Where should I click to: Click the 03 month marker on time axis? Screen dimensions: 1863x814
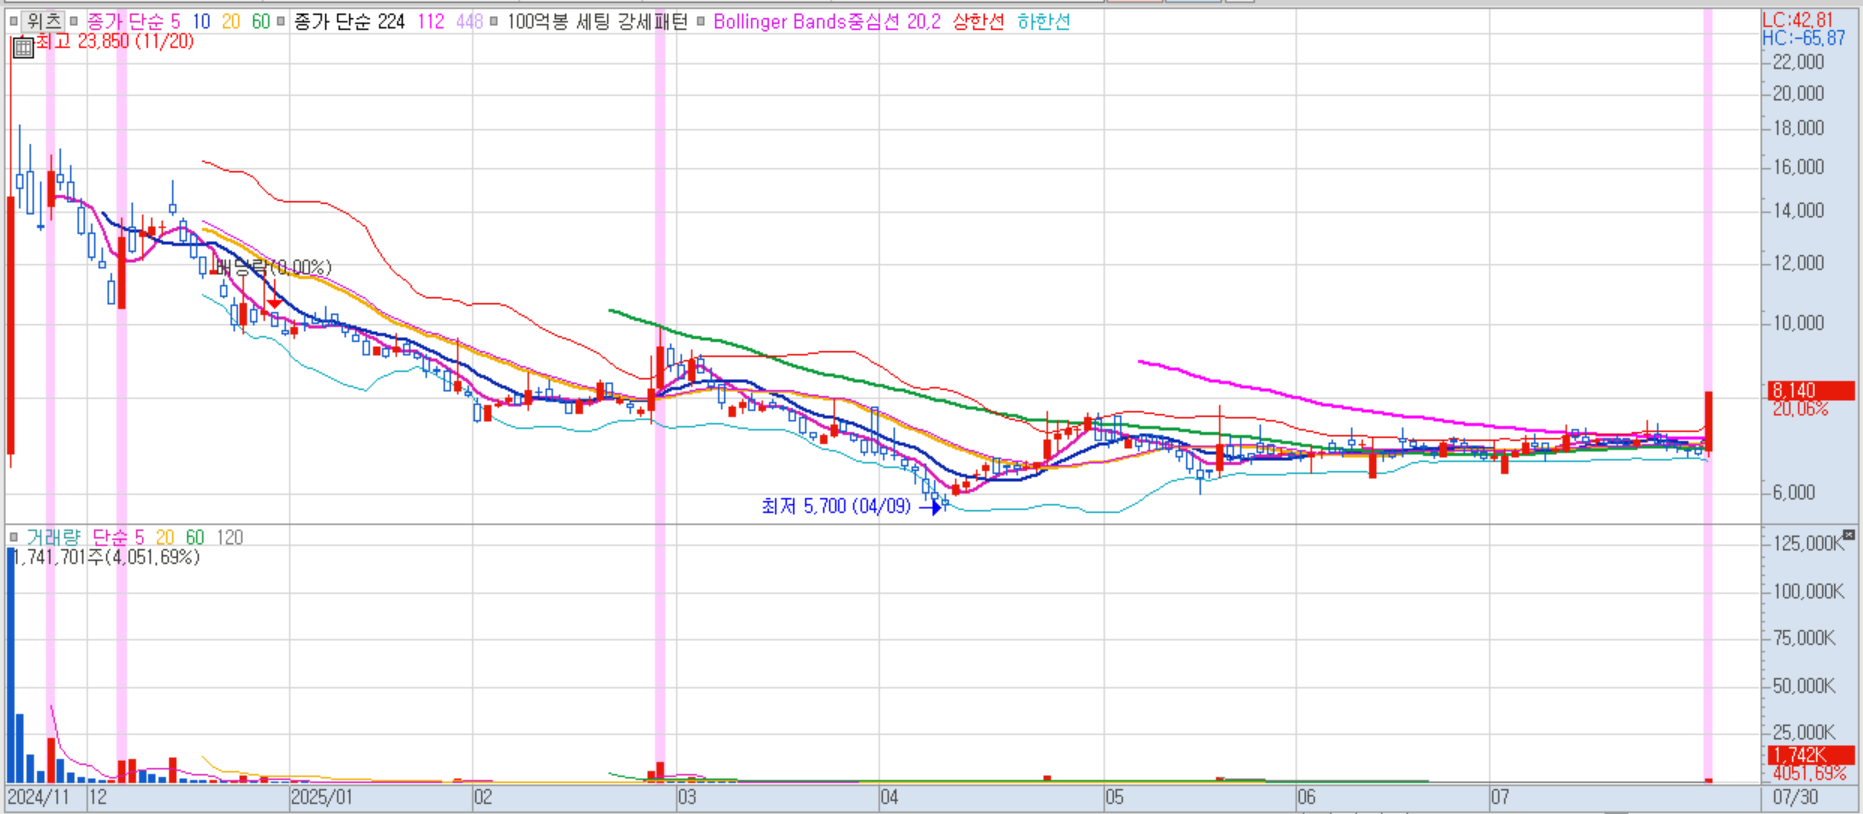click(687, 797)
